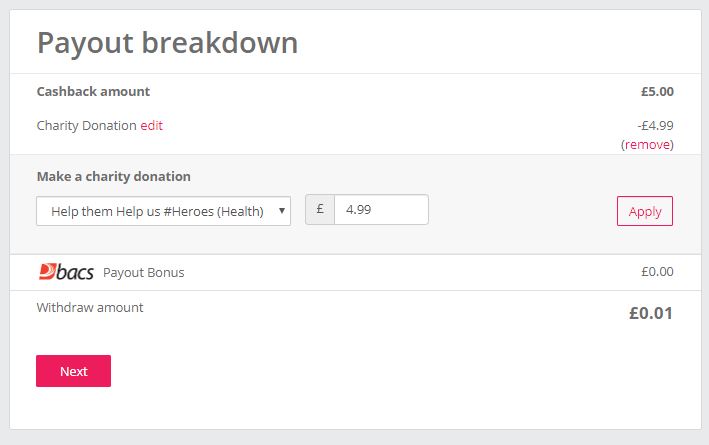The image size is (709, 445).
Task: Click the Charity Donation label text
Action: click(86, 125)
